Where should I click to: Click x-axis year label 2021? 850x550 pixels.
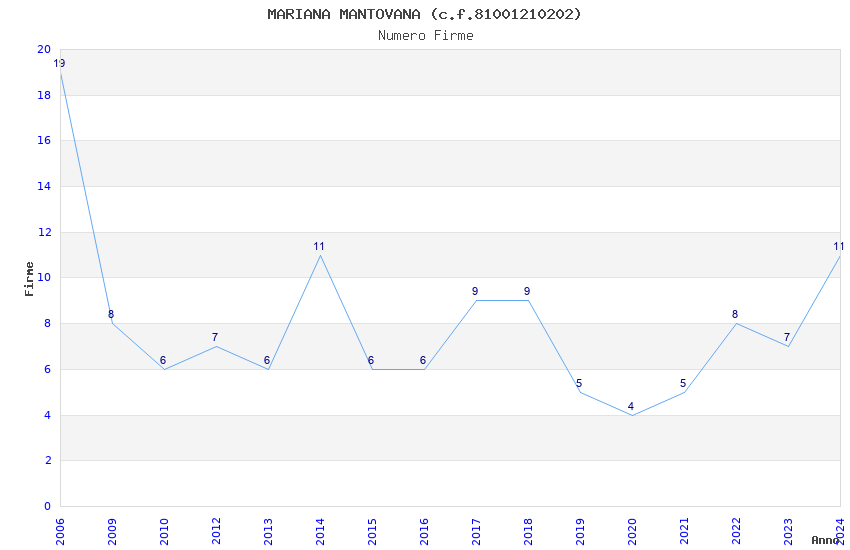[x=685, y=531]
